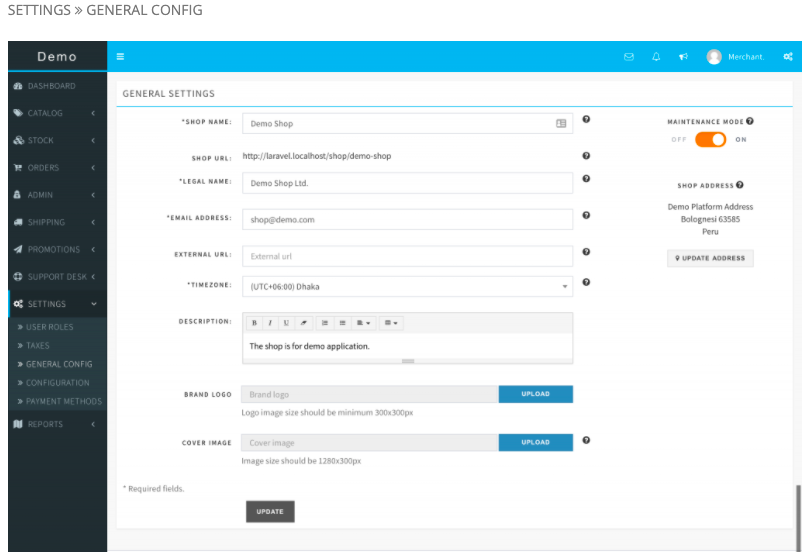
Task: Click help icon beside External URL field
Action: [x=586, y=252]
